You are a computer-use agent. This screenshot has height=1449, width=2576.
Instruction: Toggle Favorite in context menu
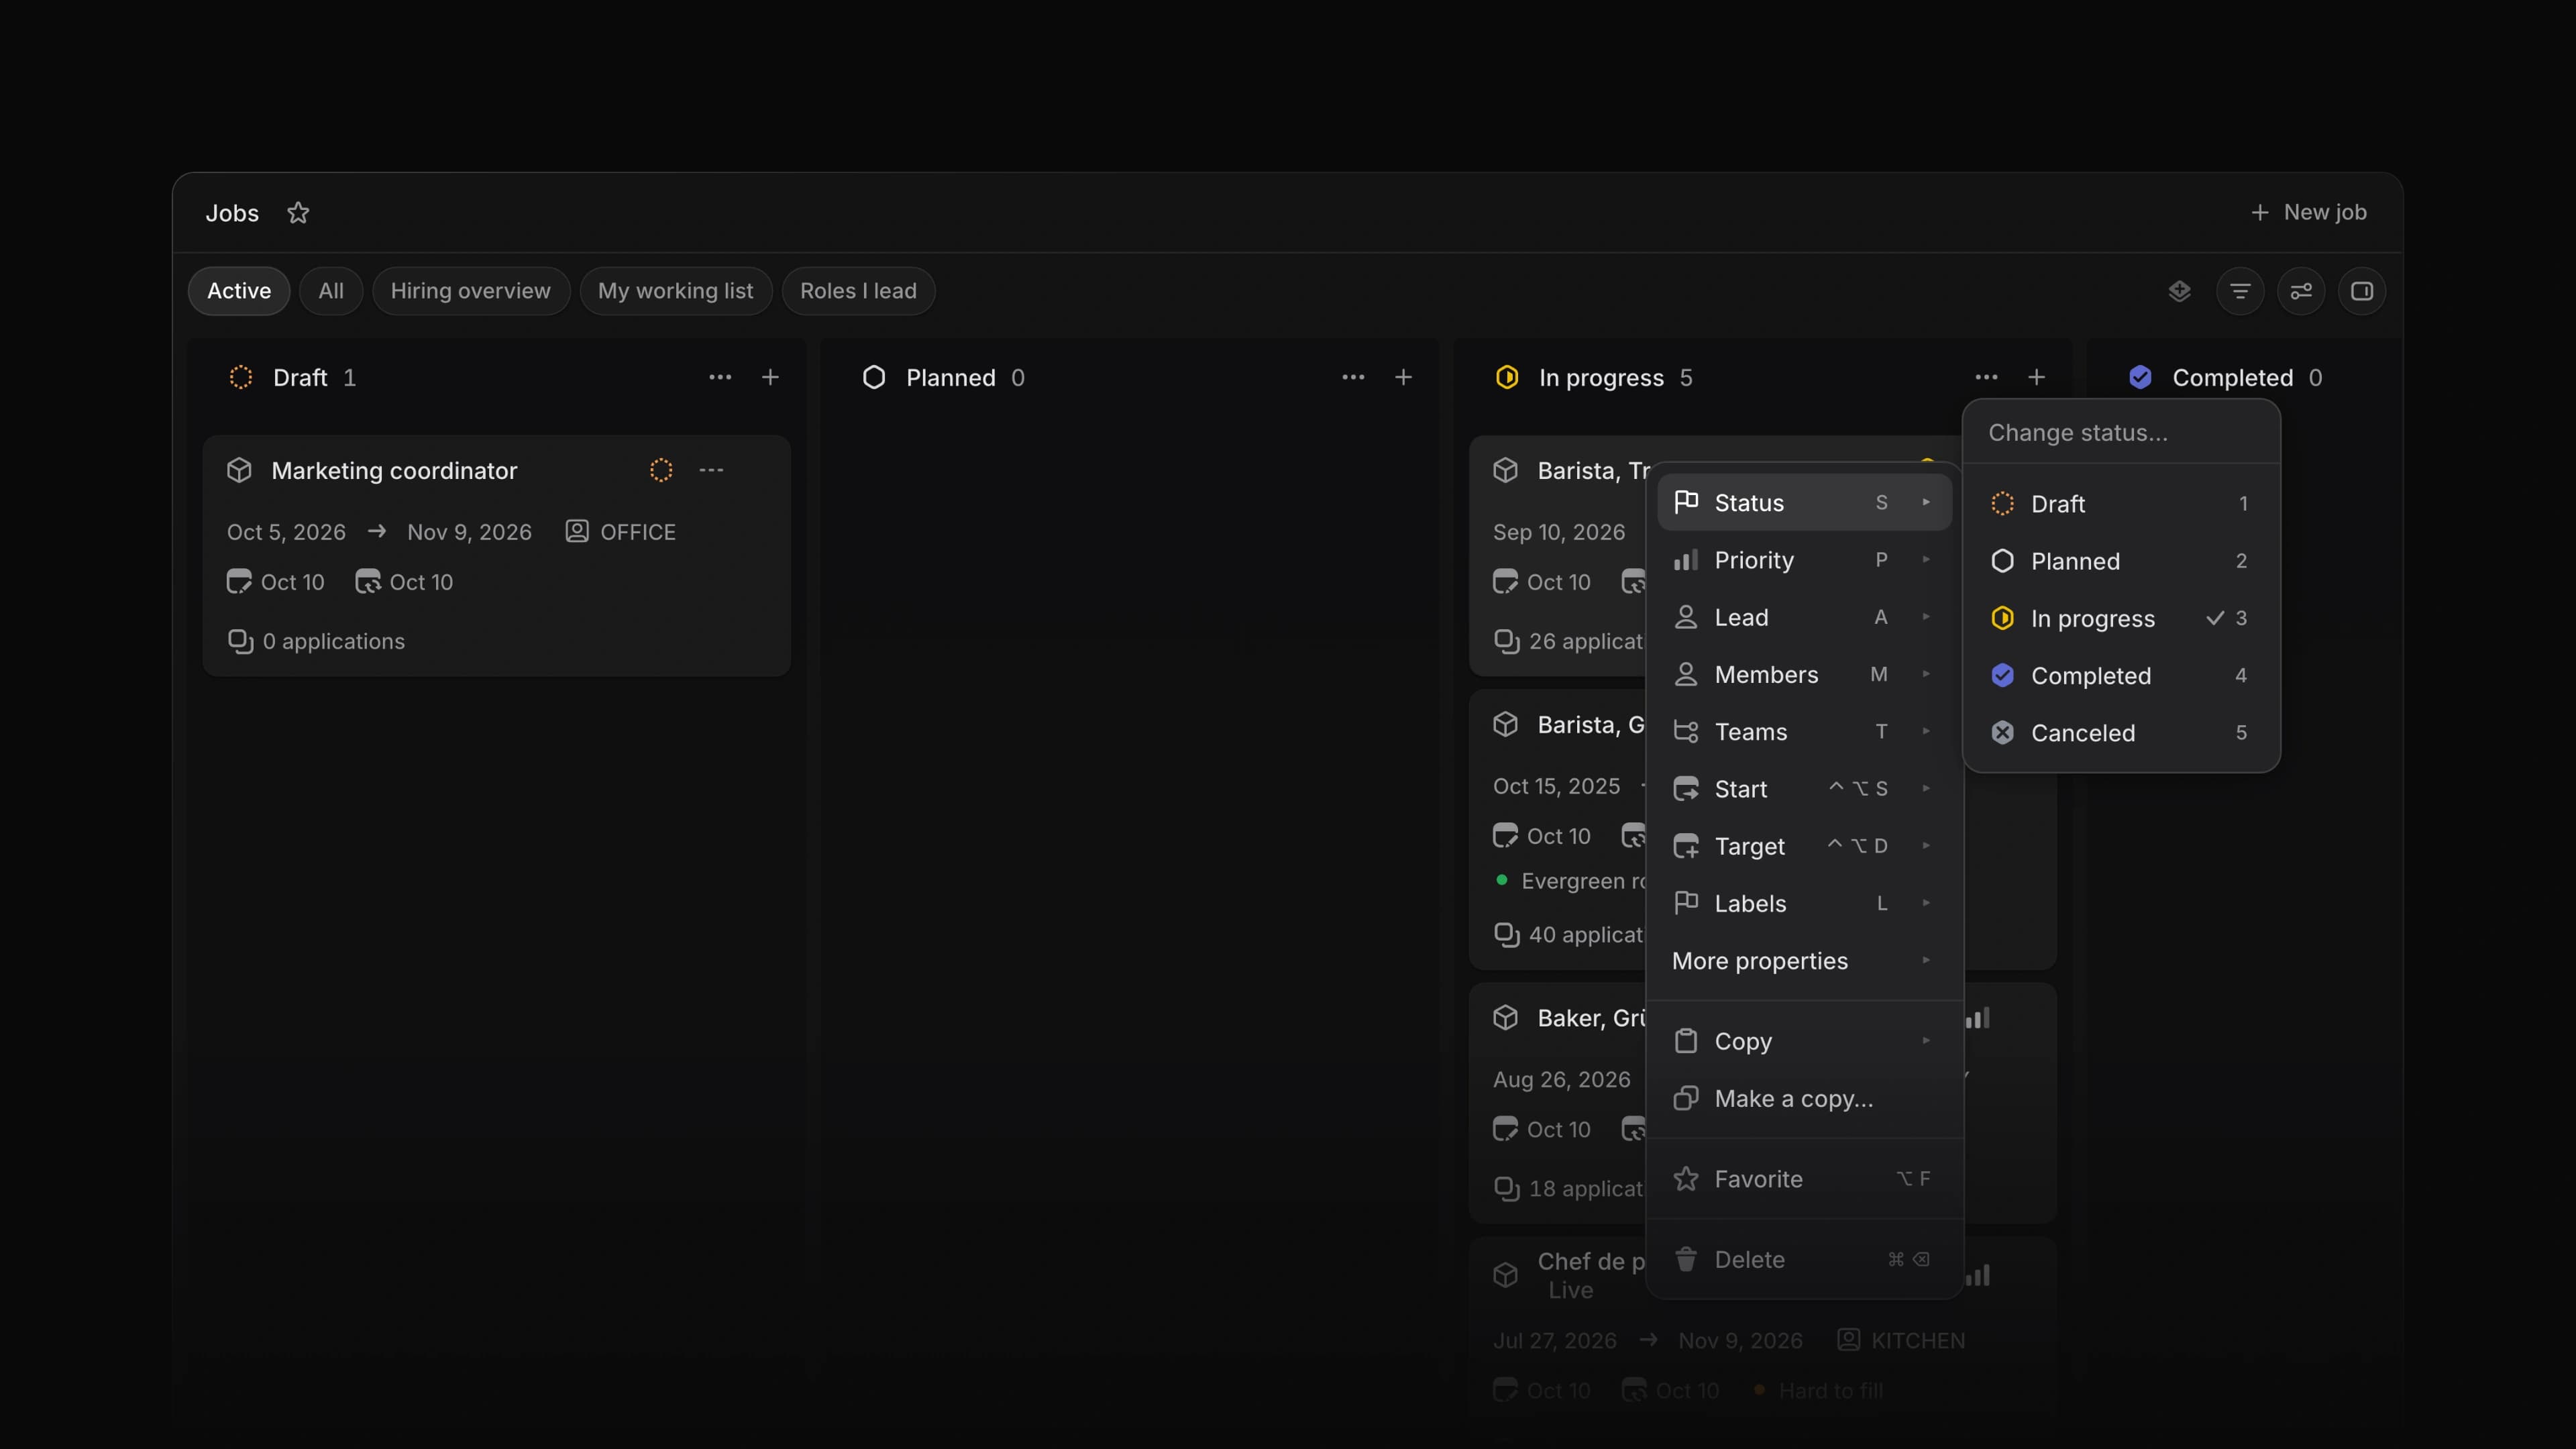point(1804,1179)
